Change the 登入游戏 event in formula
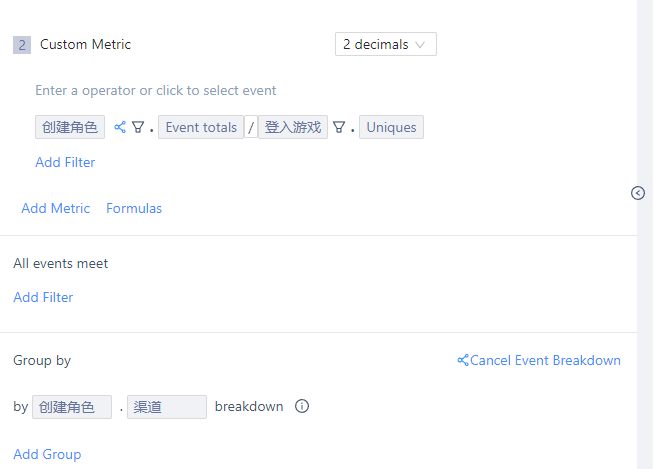The width and height of the screenshot is (663, 469). click(x=293, y=127)
